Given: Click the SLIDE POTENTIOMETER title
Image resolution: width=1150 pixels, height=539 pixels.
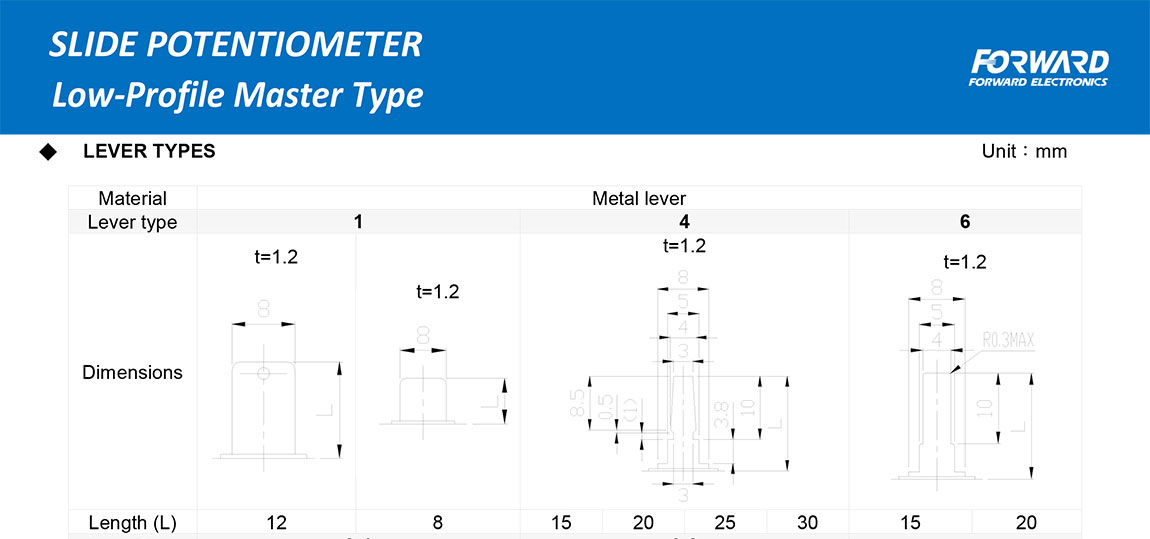Looking at the screenshot, I should coord(236,45).
